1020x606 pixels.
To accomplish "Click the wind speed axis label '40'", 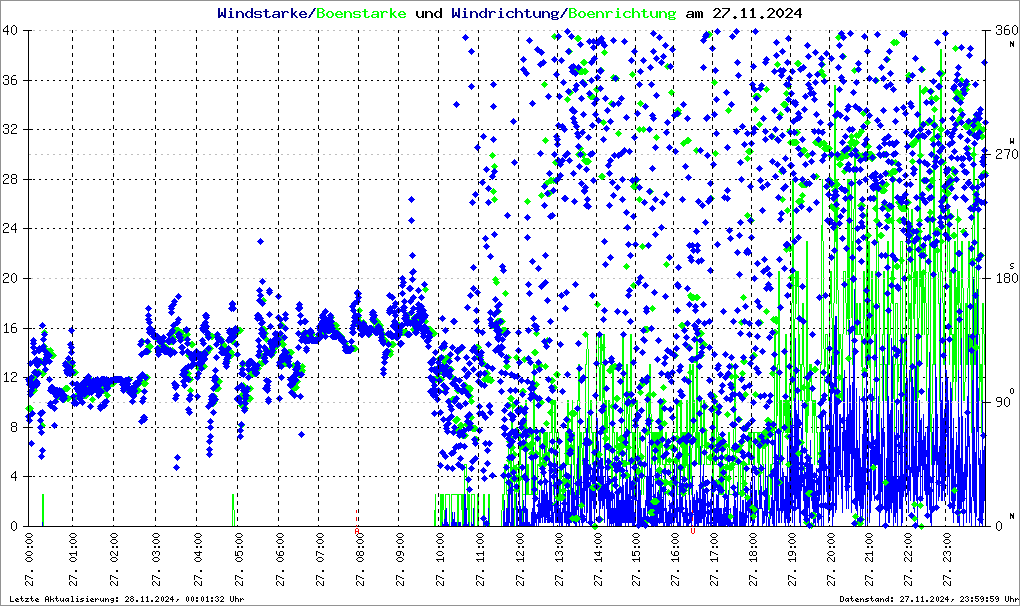I will [x=10, y=31].
